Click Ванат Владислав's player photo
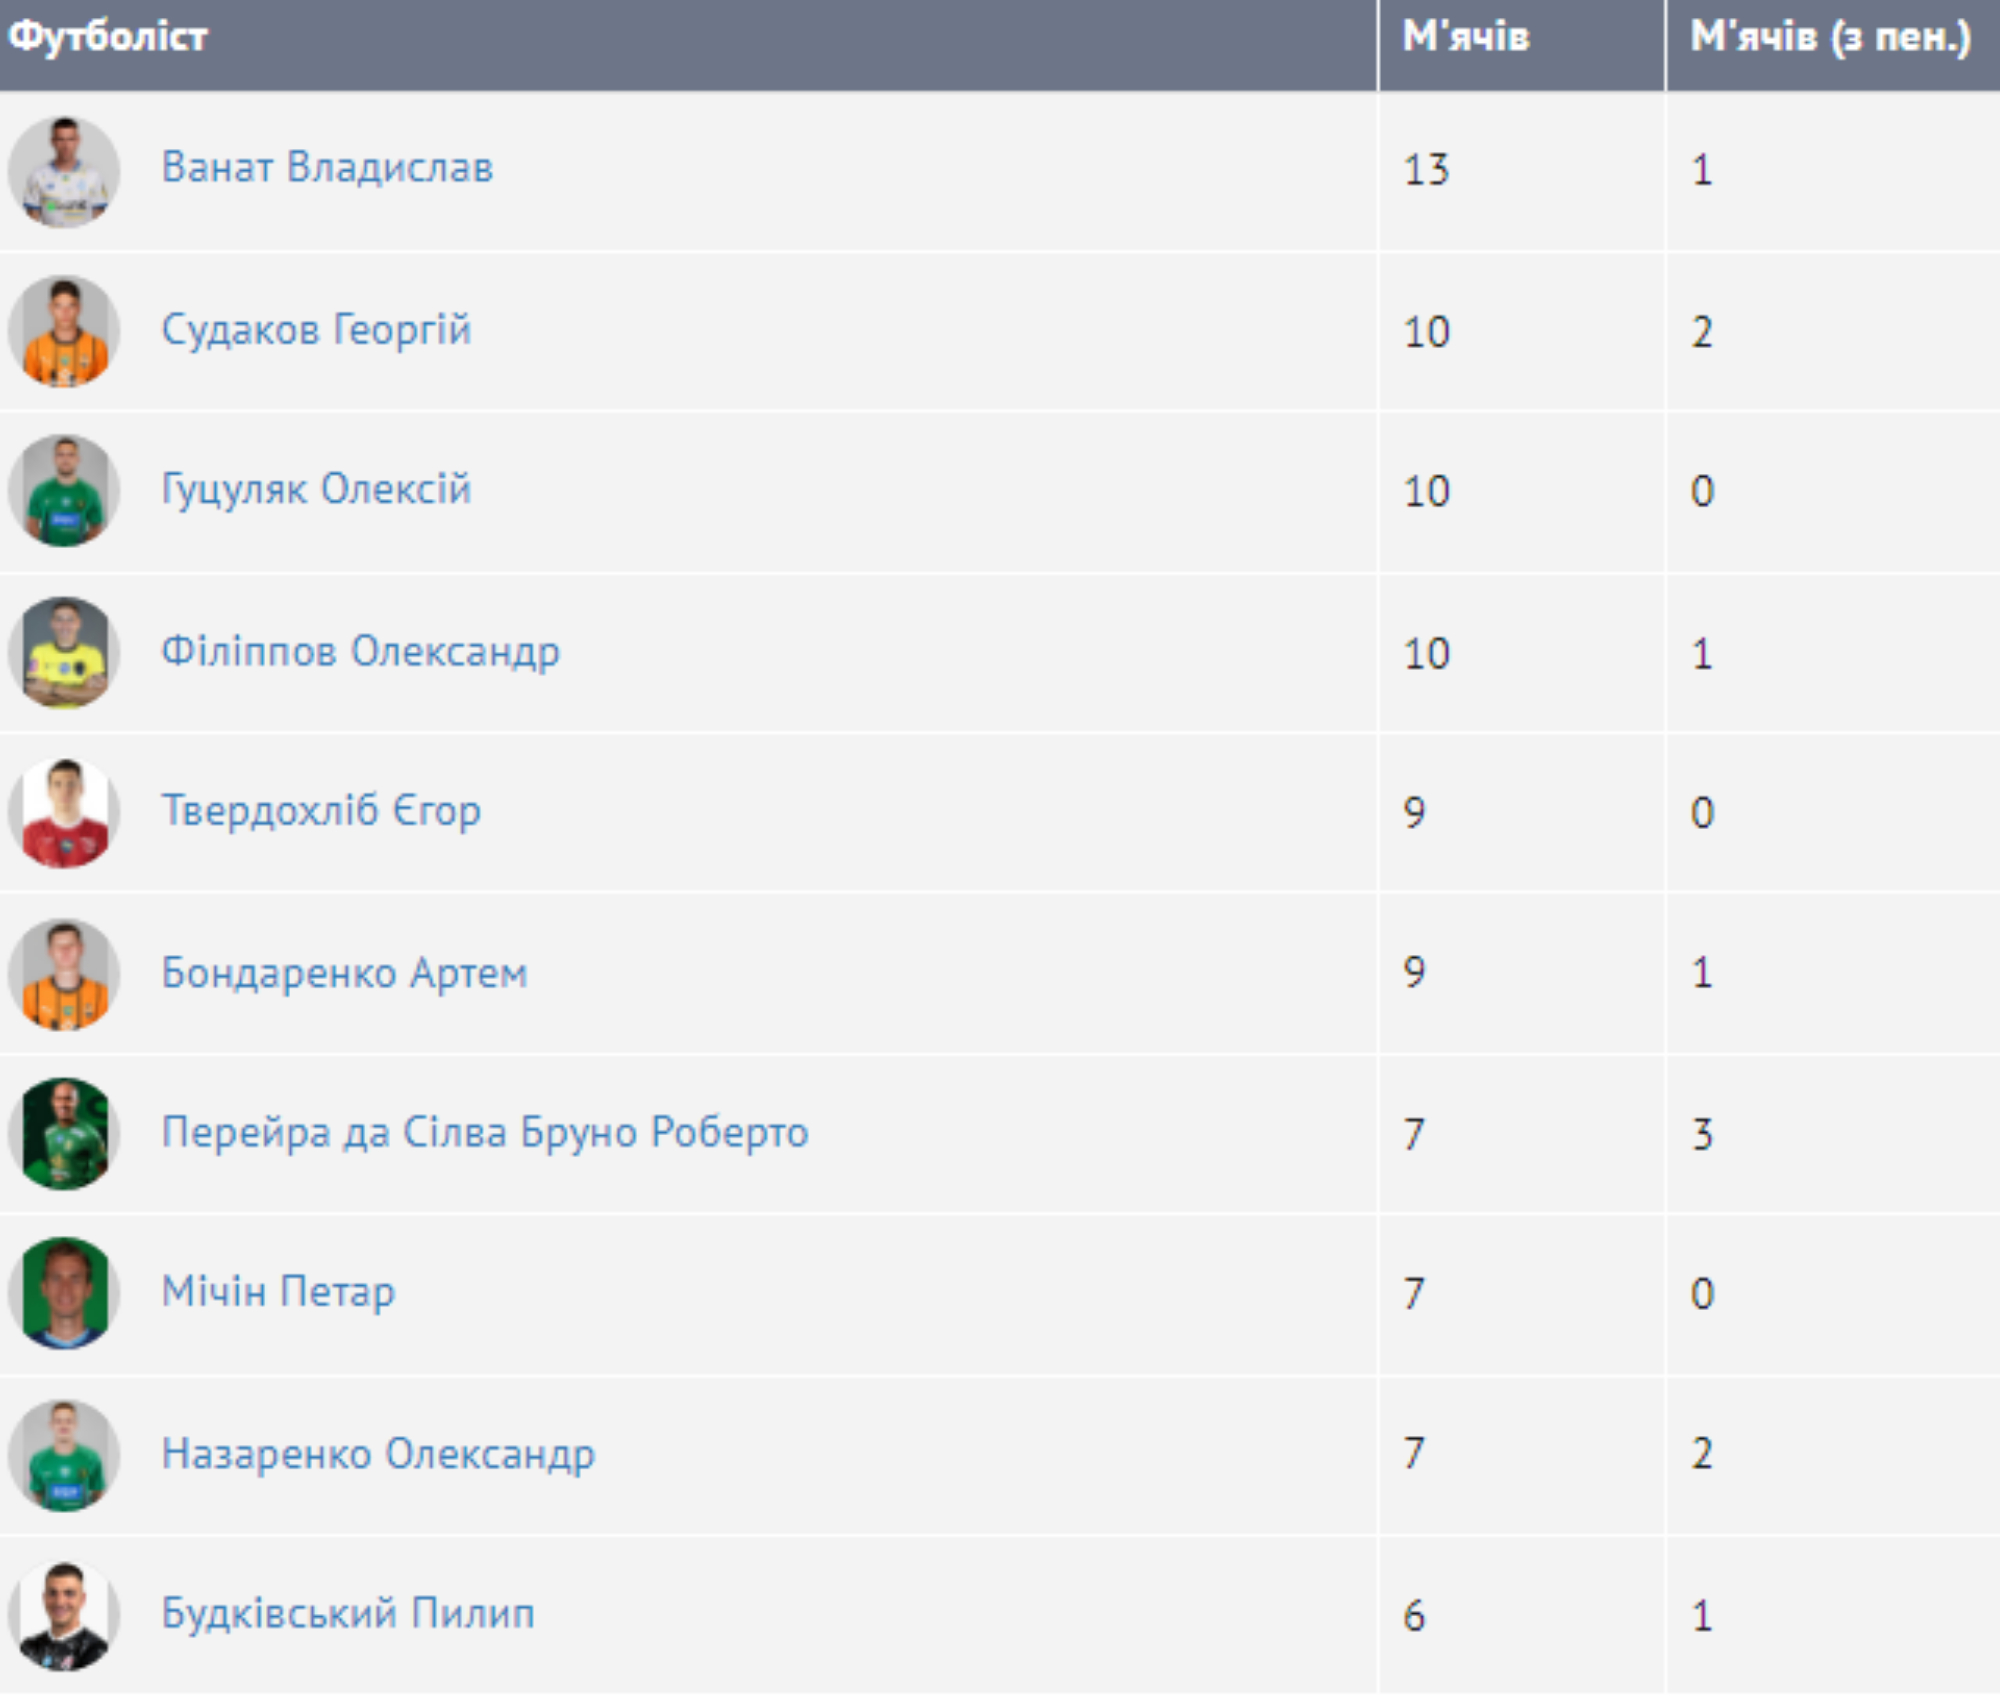The height and width of the screenshot is (1698, 2000). point(64,172)
